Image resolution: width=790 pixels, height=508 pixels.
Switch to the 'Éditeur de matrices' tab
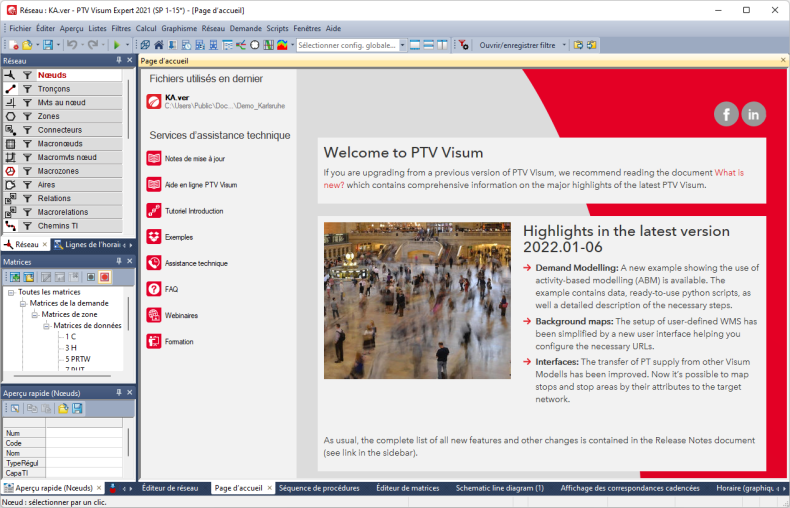407,488
